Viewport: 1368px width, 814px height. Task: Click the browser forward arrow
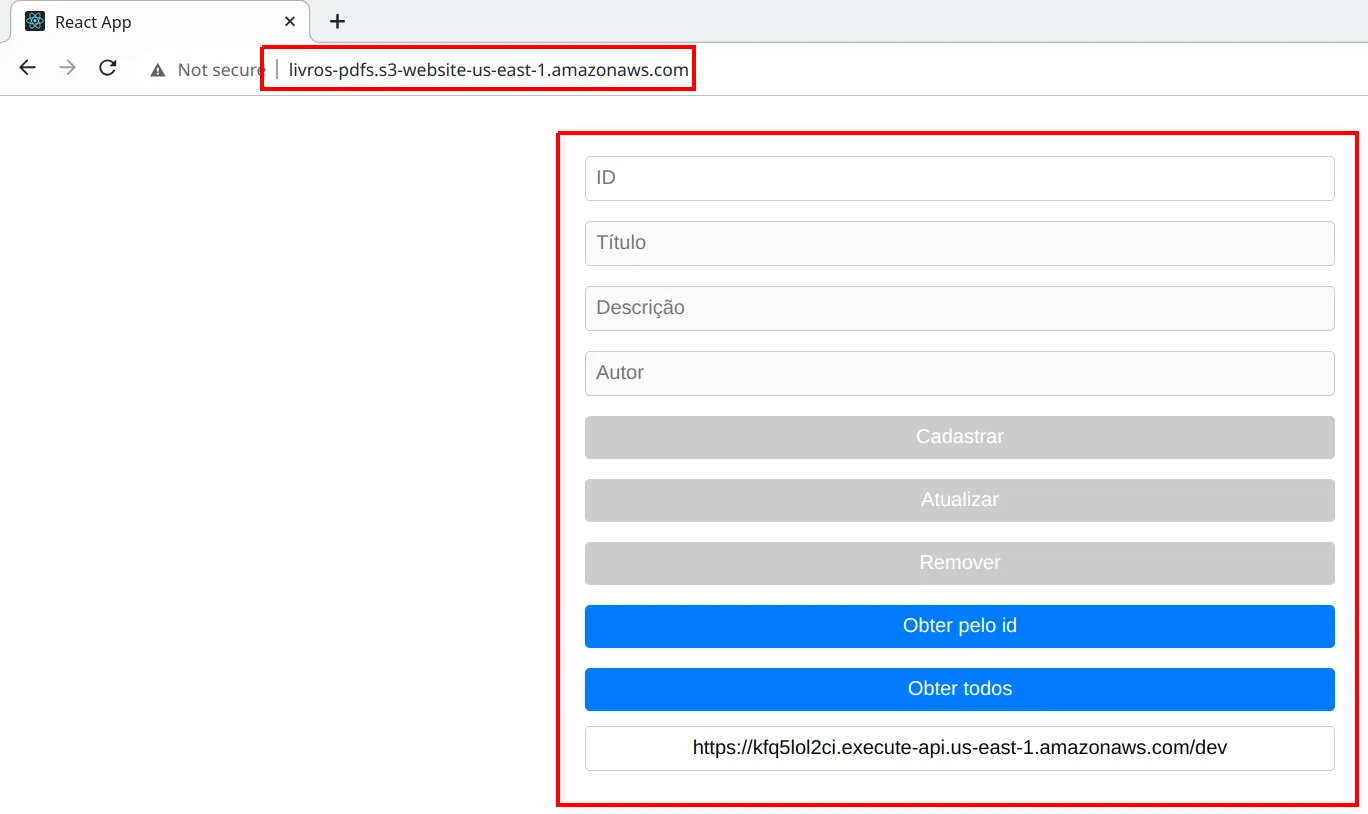(x=67, y=68)
